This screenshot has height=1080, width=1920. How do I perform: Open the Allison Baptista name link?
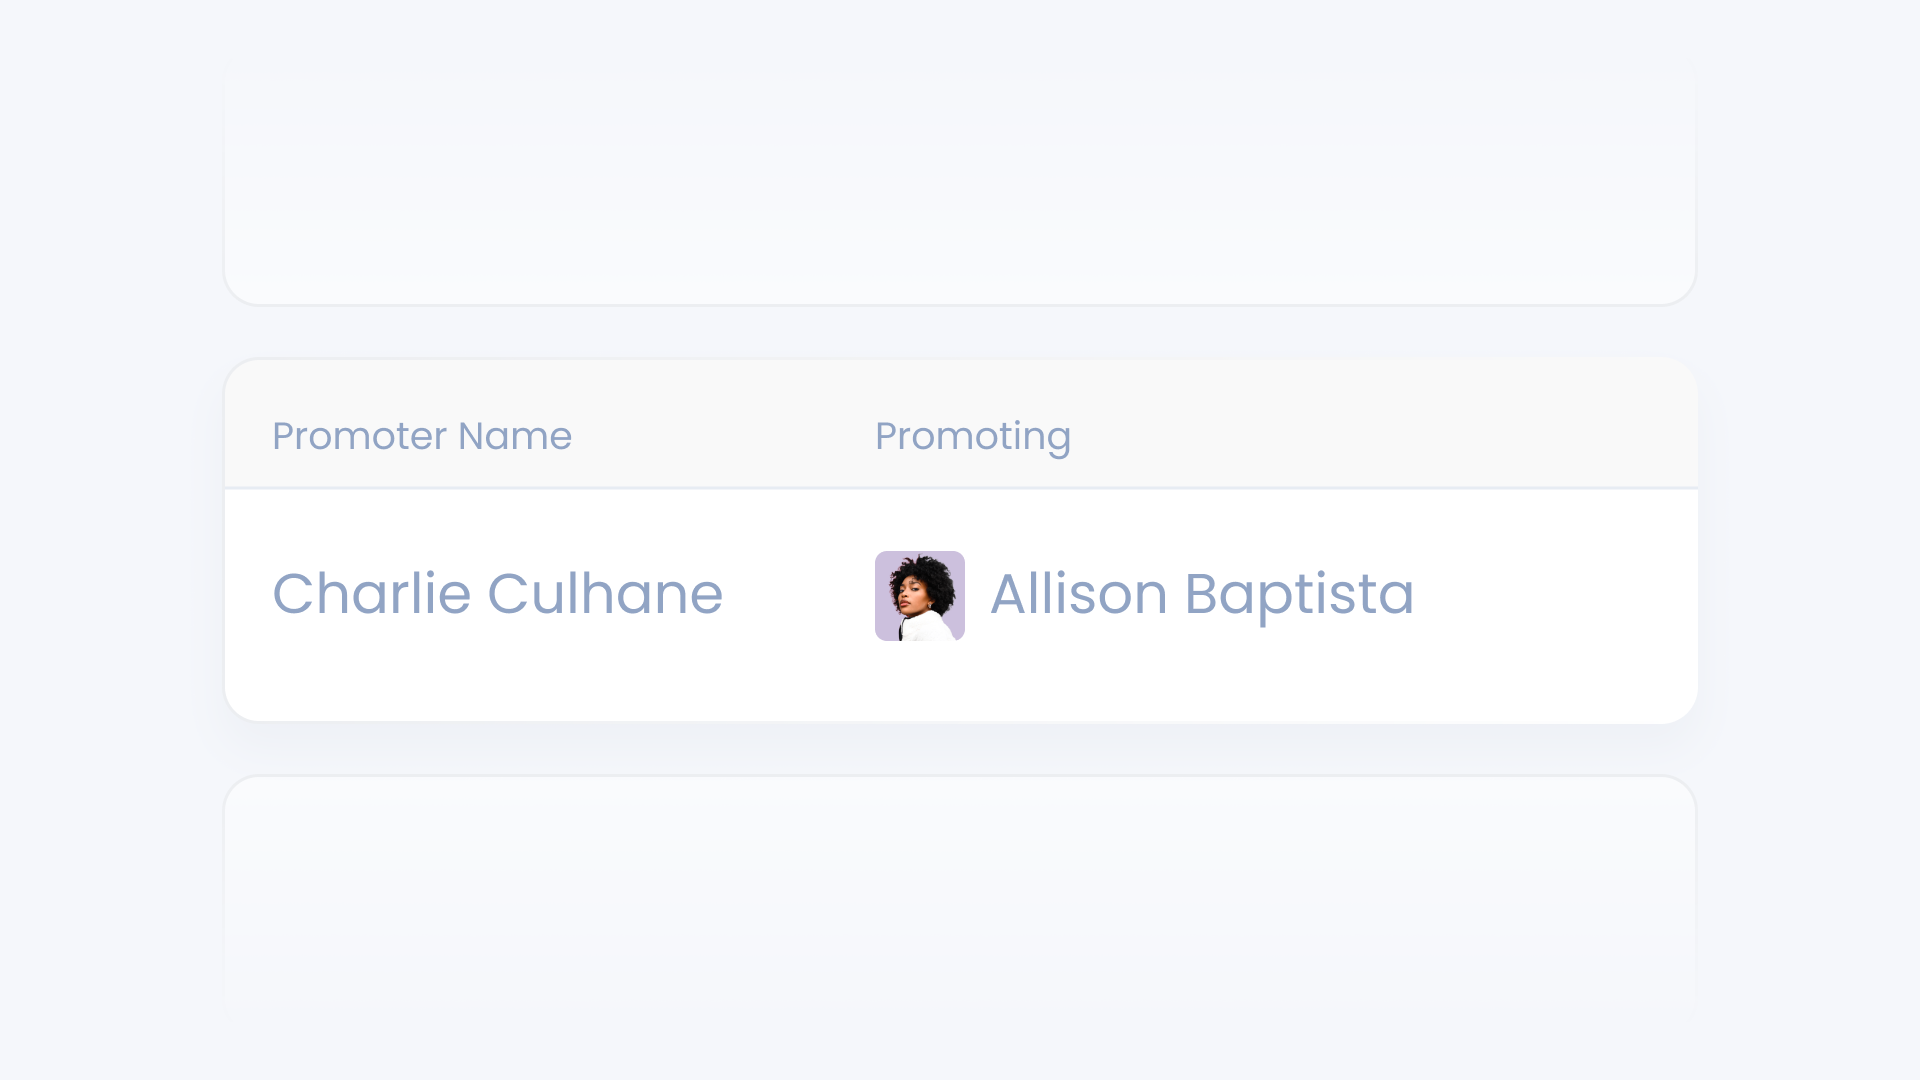(1201, 594)
